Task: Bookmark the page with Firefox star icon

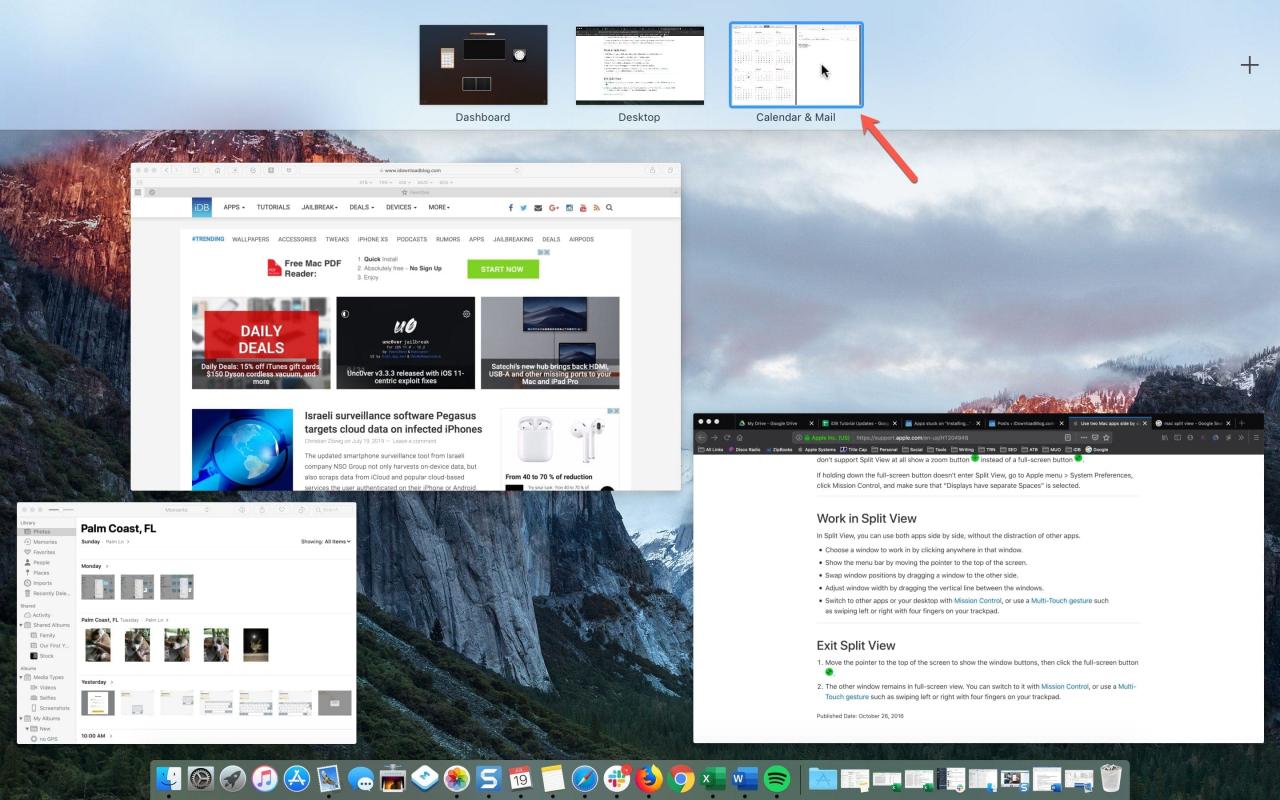Action: (1107, 437)
